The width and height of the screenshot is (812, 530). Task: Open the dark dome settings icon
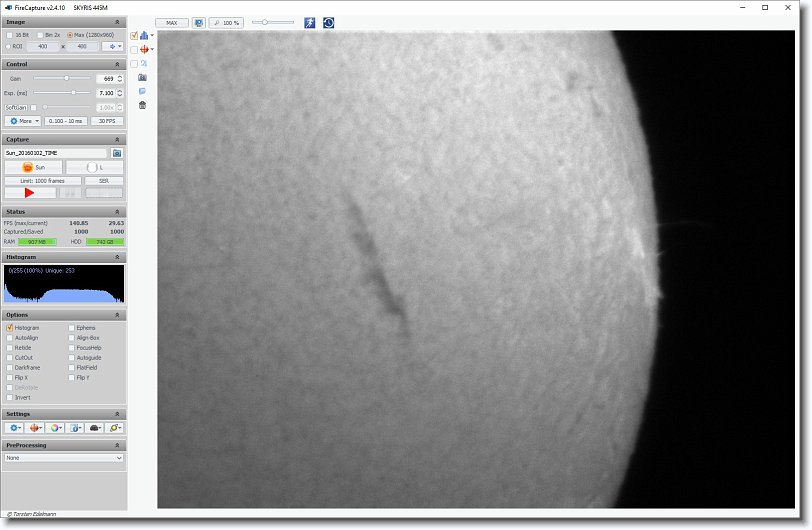pos(95,428)
